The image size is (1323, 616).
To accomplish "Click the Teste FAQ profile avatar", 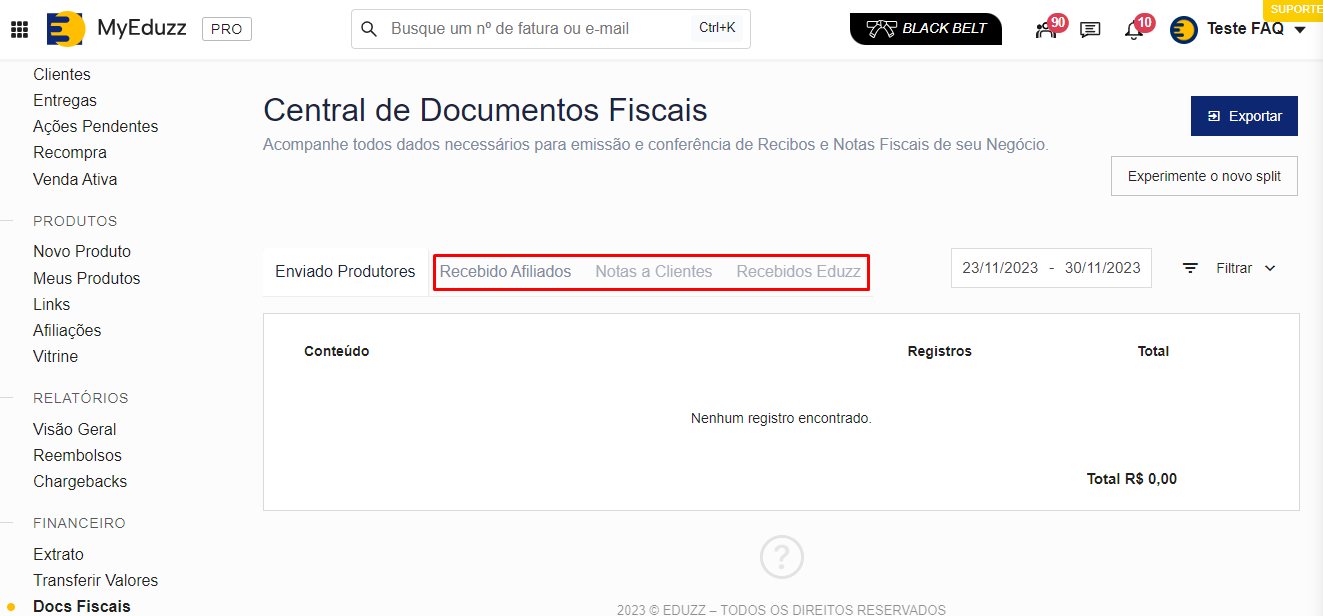I will pos(1184,30).
